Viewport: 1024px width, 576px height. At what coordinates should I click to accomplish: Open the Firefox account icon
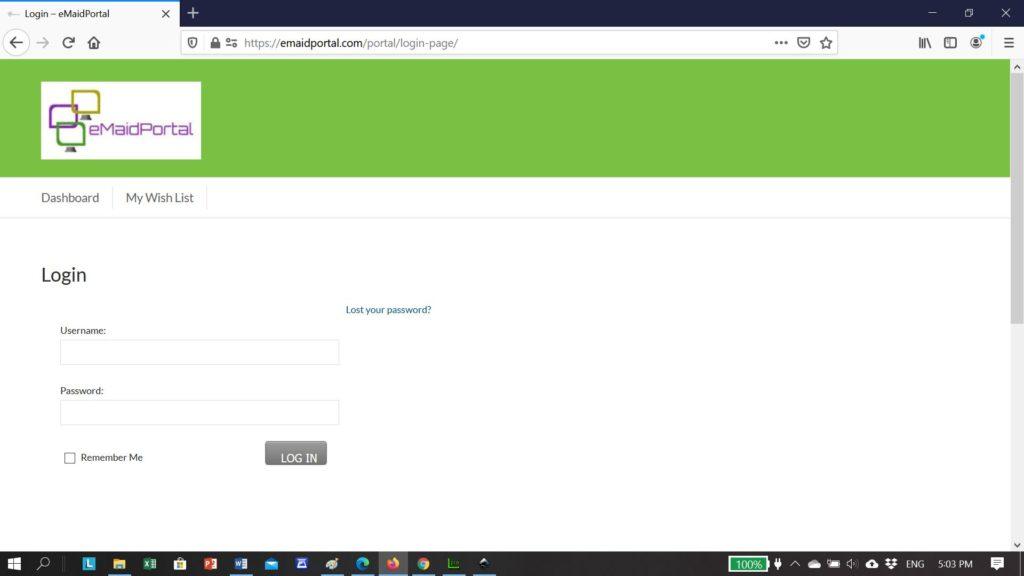976,43
